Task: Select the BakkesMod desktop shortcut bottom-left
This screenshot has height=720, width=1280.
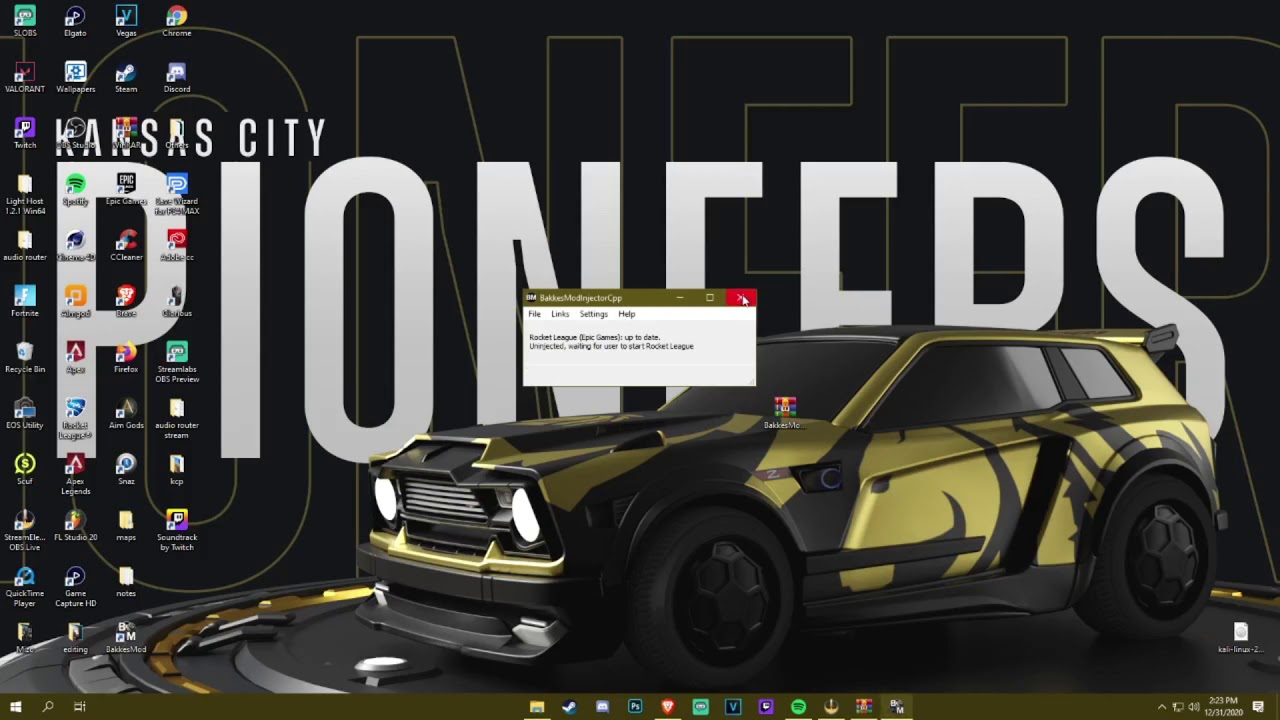Action: click(126, 637)
